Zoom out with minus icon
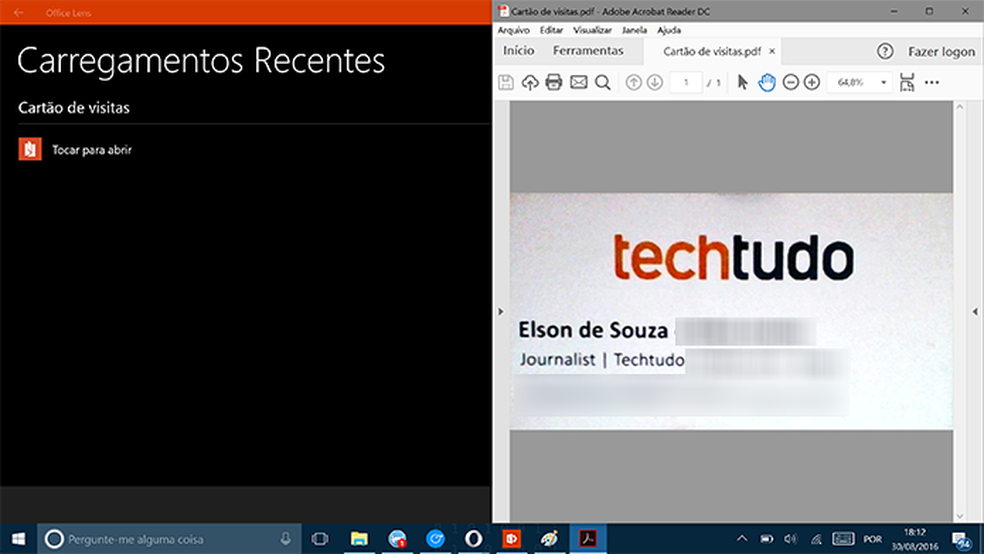984x554 pixels. (x=791, y=82)
